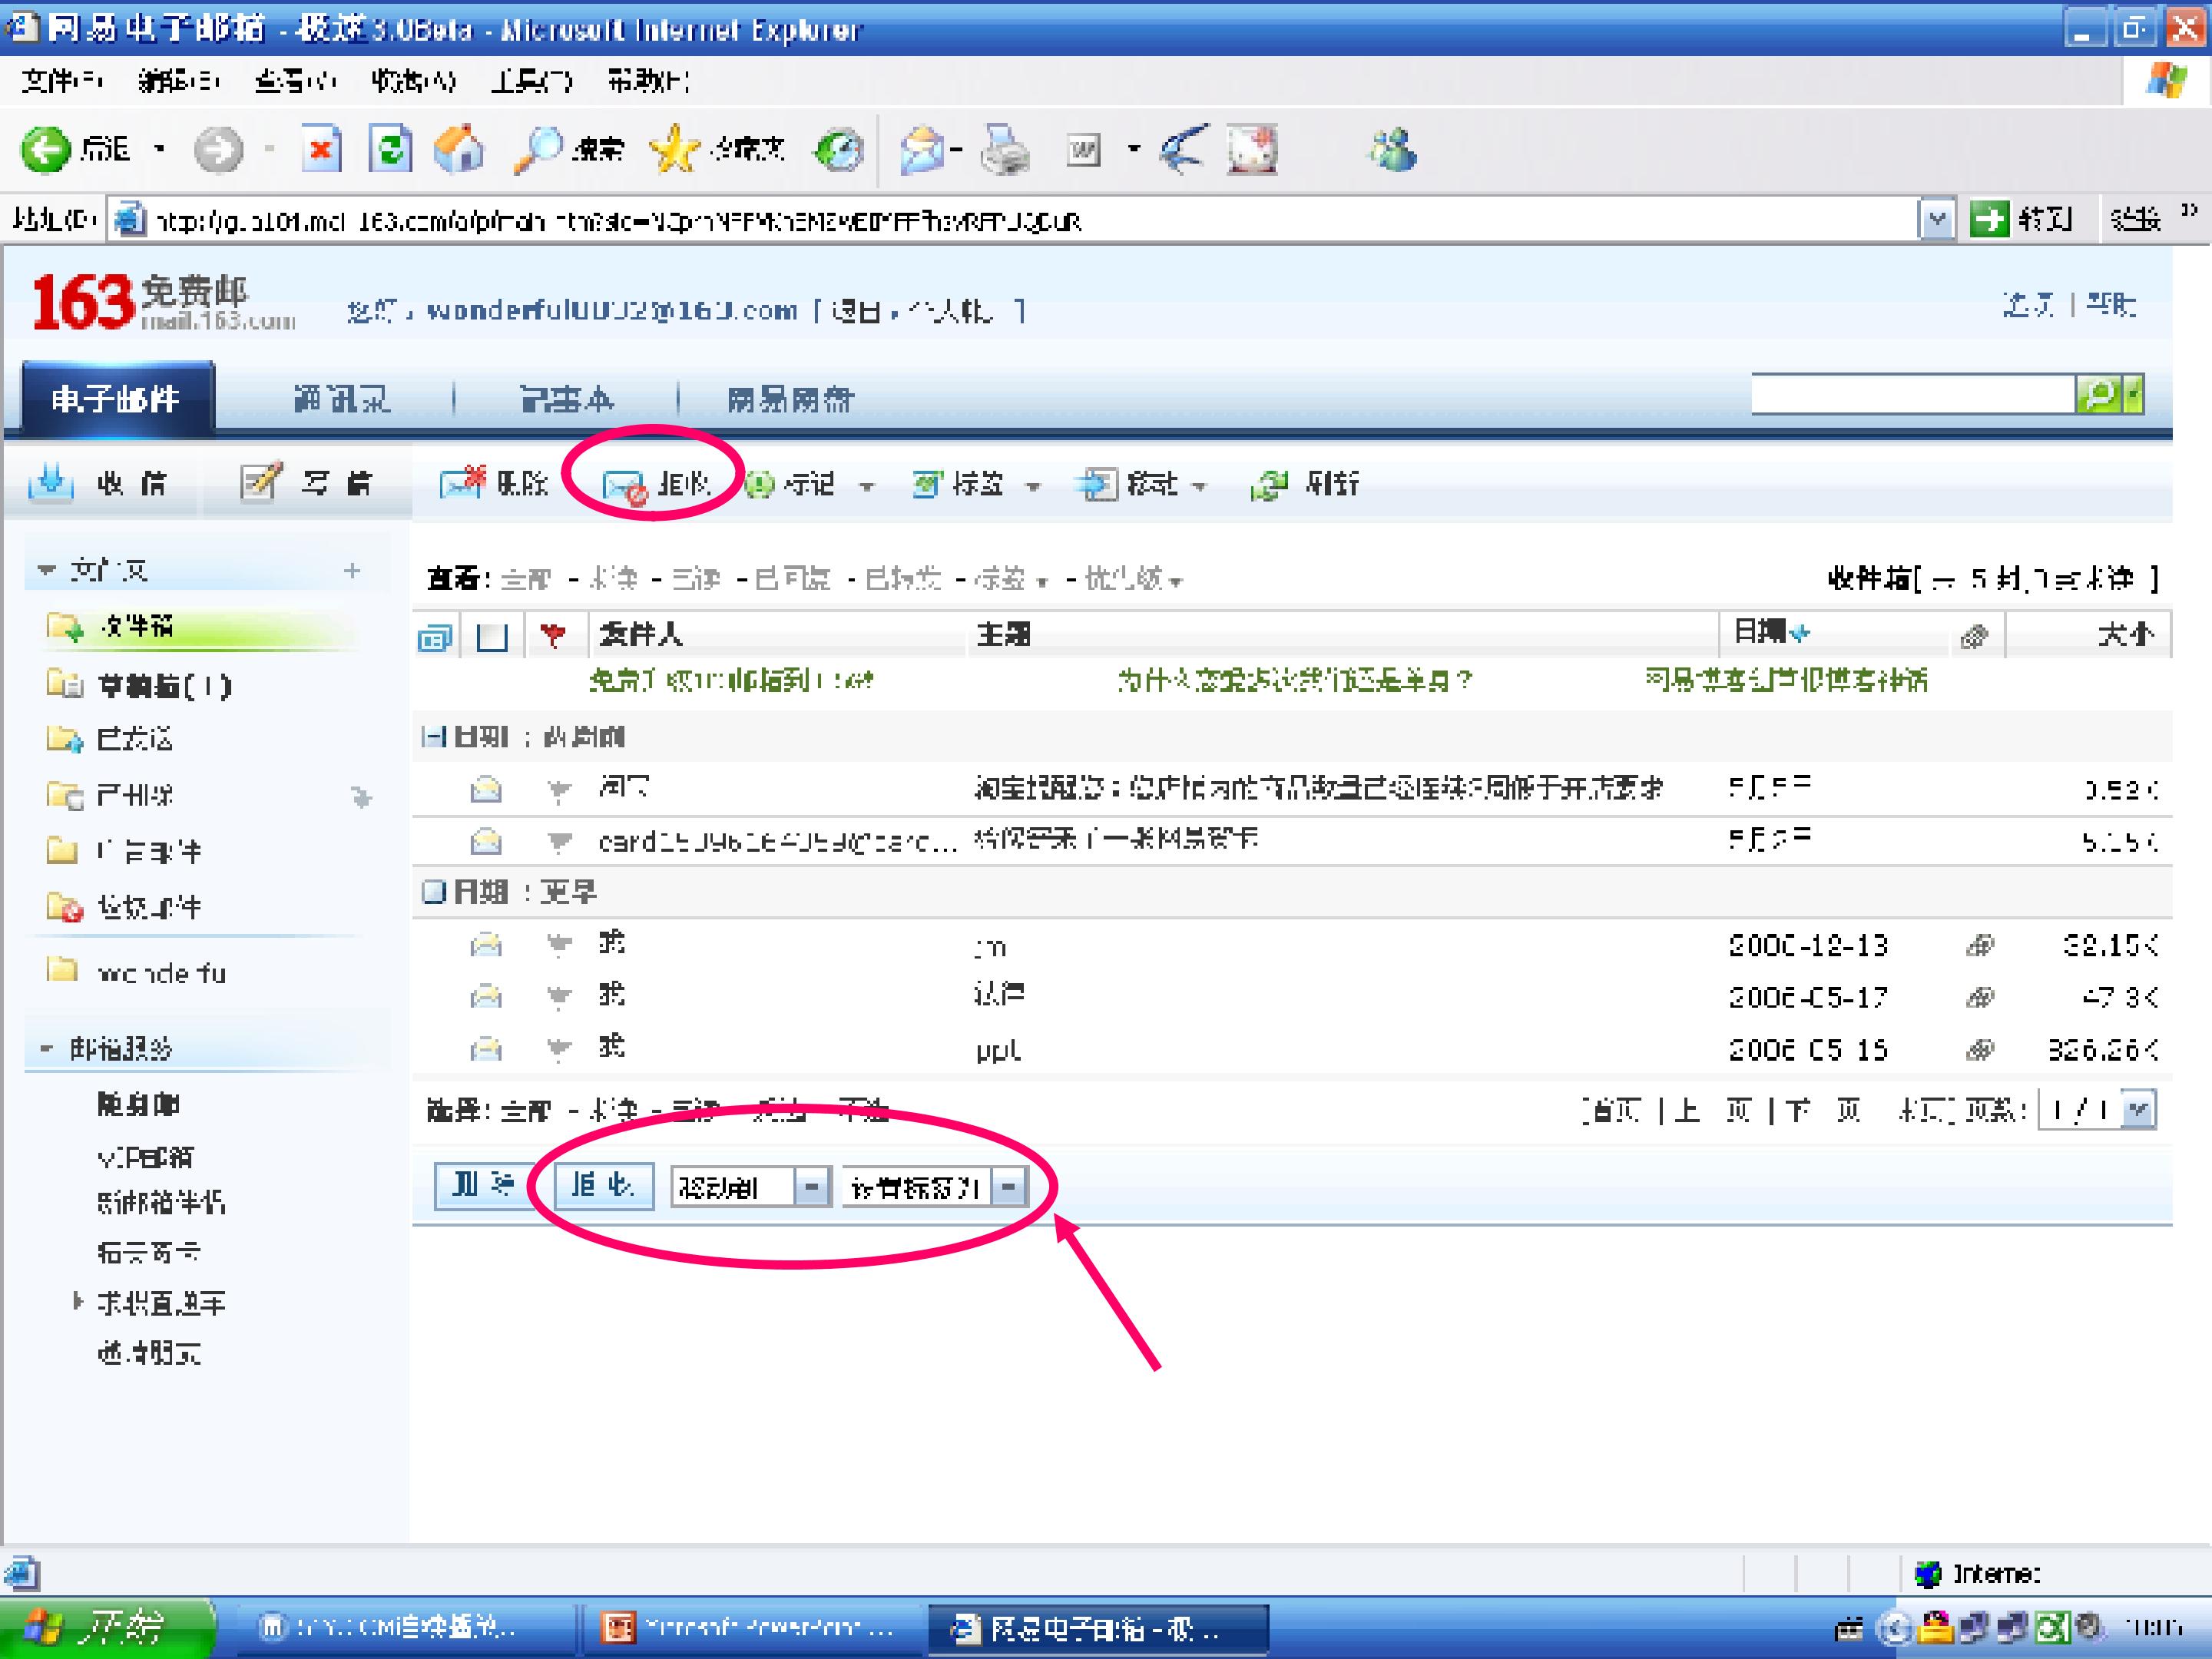
Task: Open the Mark (标记) dropdown arrow
Action: [x=867, y=487]
